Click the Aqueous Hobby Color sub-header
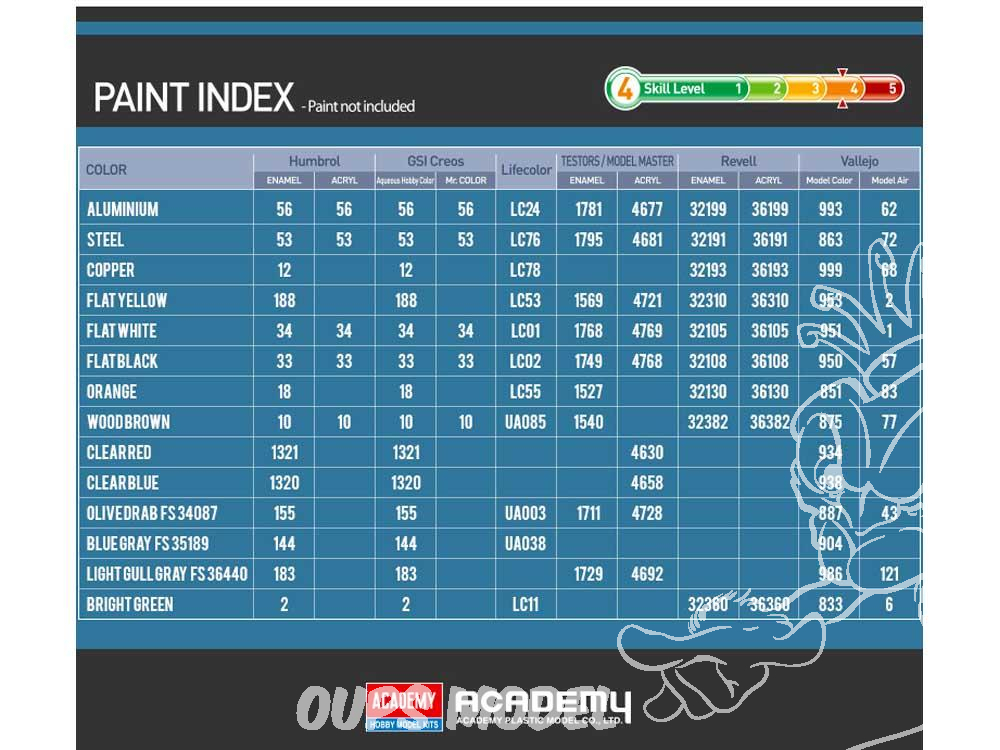1000x750 pixels. pos(405,180)
